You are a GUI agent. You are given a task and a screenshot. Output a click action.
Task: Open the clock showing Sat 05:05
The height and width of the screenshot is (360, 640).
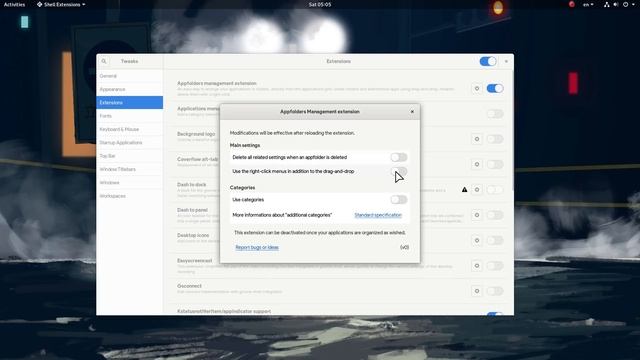point(320,4)
